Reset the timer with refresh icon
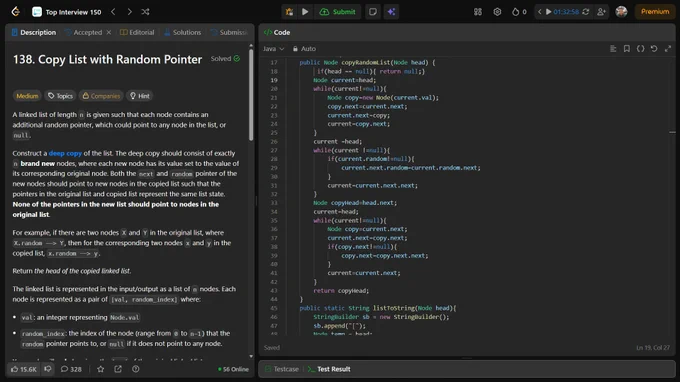Screen dimensions: 680x382 (586, 12)
